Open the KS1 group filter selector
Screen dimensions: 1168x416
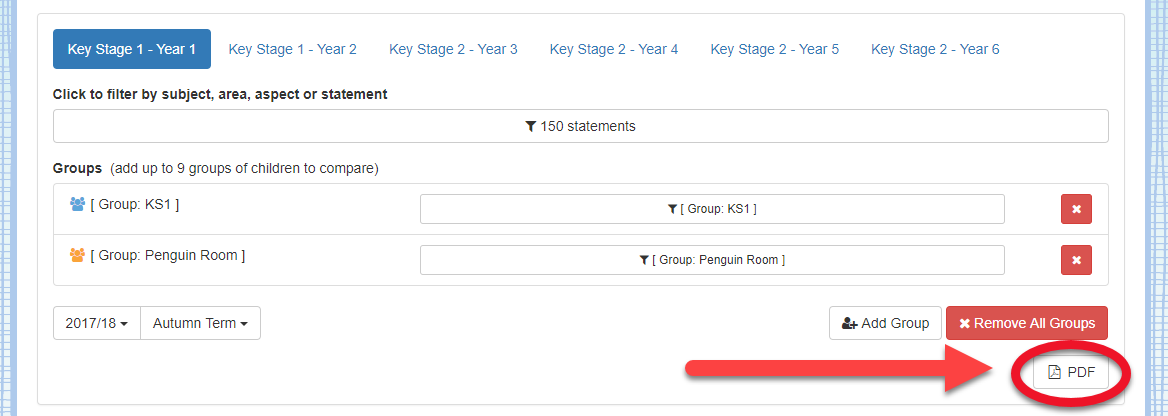click(x=712, y=209)
